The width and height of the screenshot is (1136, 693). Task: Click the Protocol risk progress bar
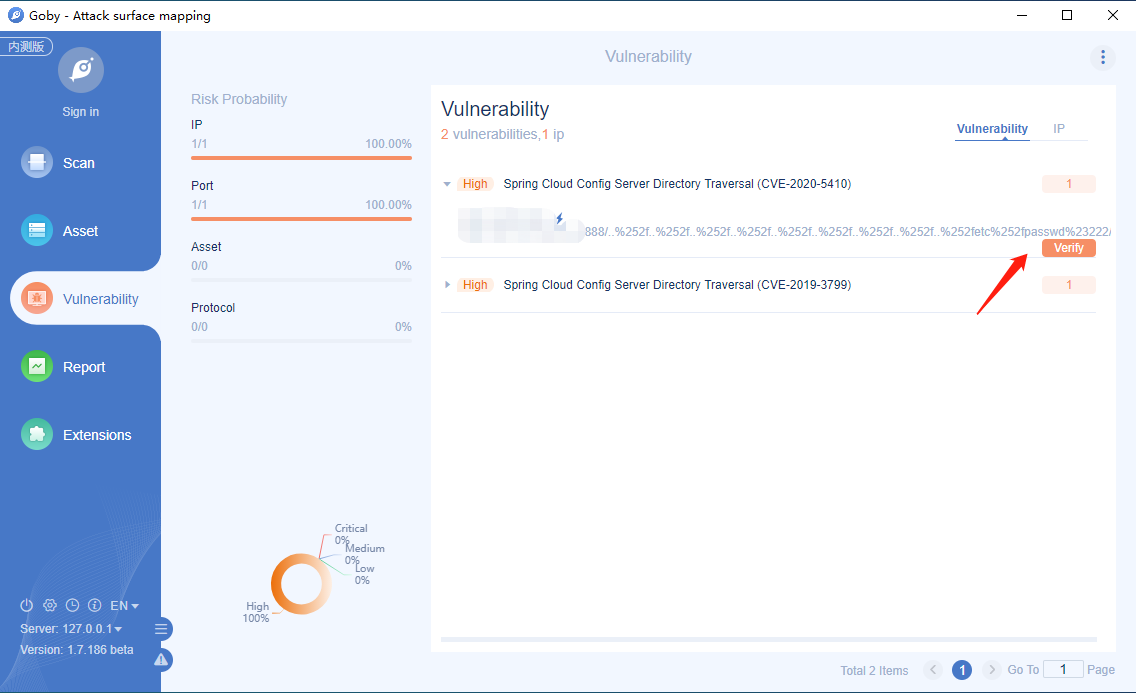(x=301, y=340)
